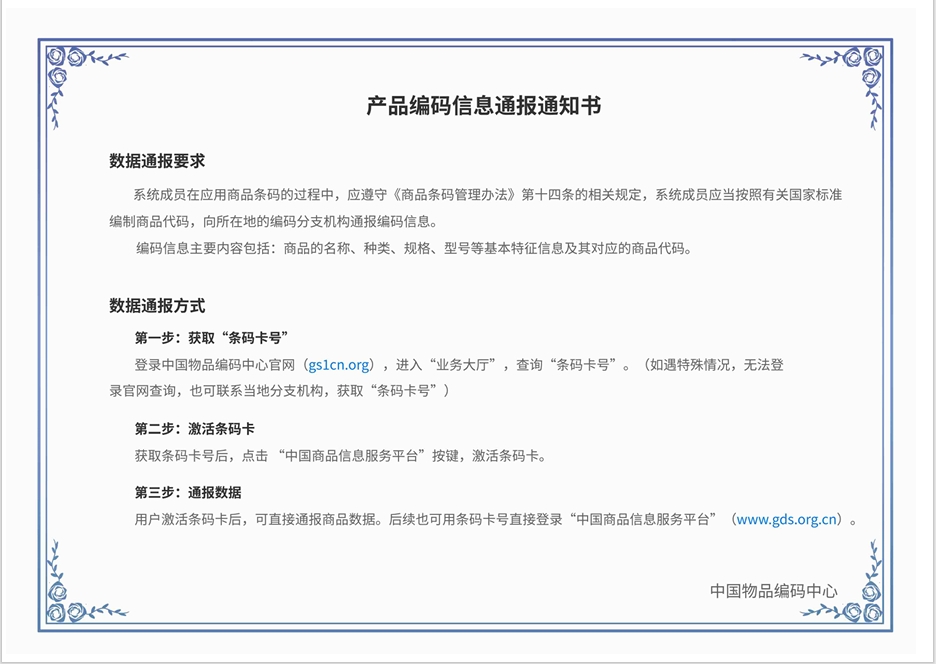Click the 第二步：激活条码卡 heading
936x664 pixels.
pos(195,428)
